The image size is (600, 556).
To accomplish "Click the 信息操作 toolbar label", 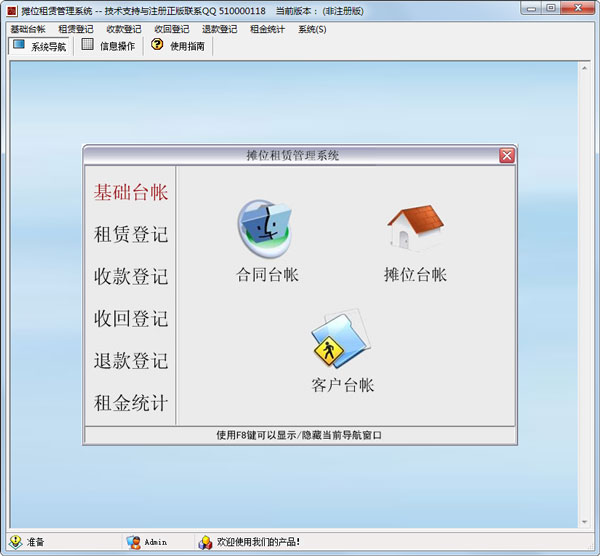I will [x=117, y=46].
